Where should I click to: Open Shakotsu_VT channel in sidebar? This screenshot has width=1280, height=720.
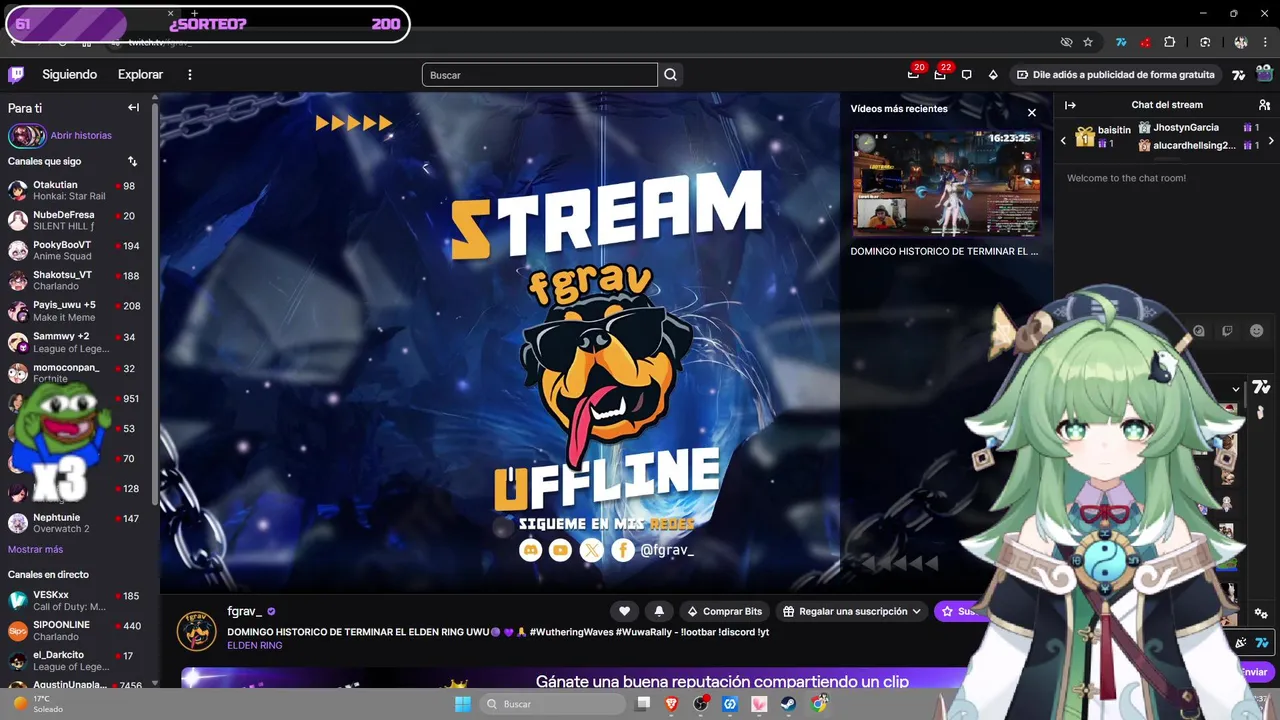pos(78,280)
